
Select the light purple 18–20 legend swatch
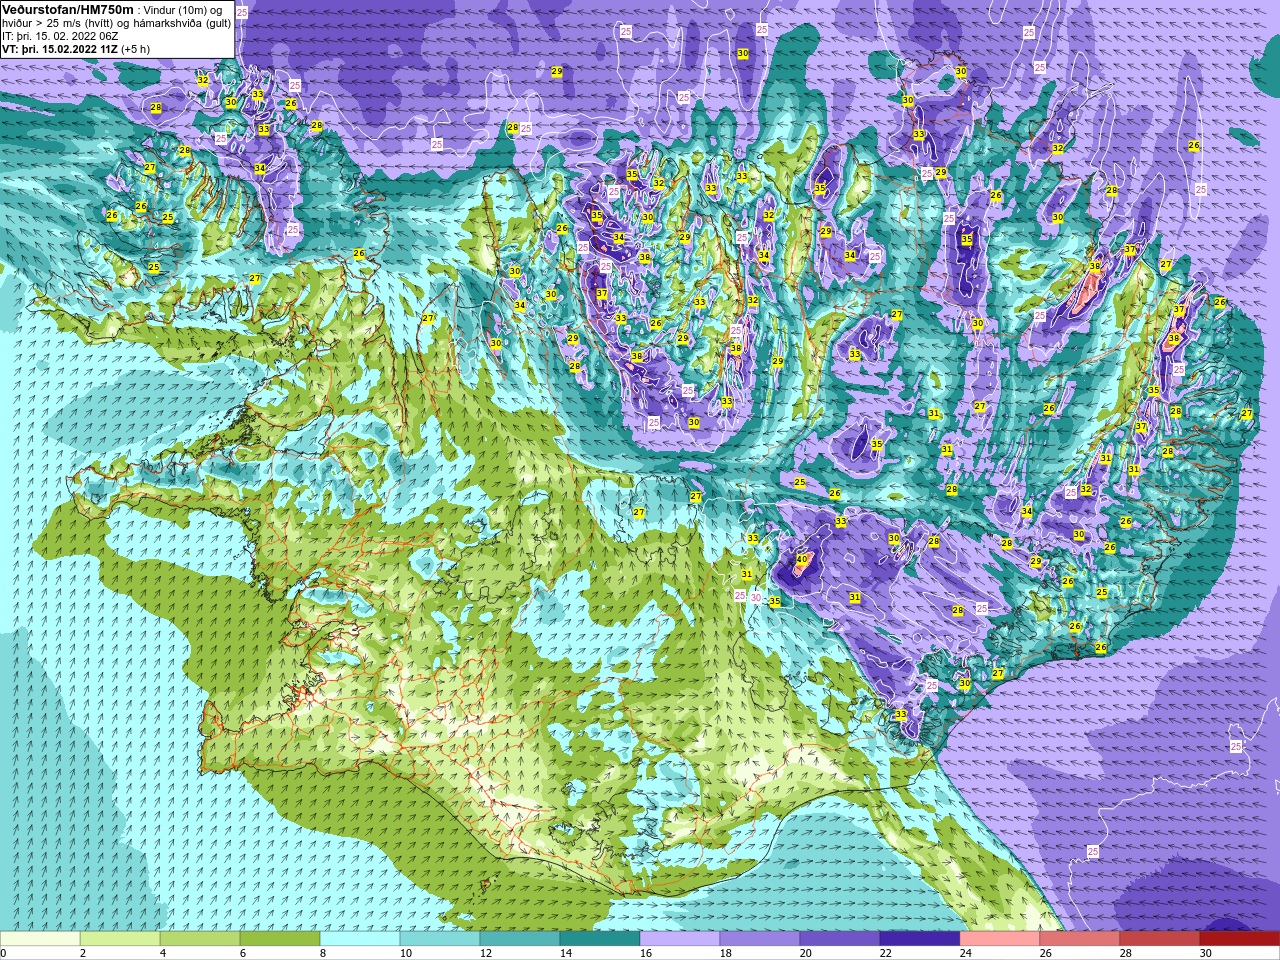click(x=760, y=939)
